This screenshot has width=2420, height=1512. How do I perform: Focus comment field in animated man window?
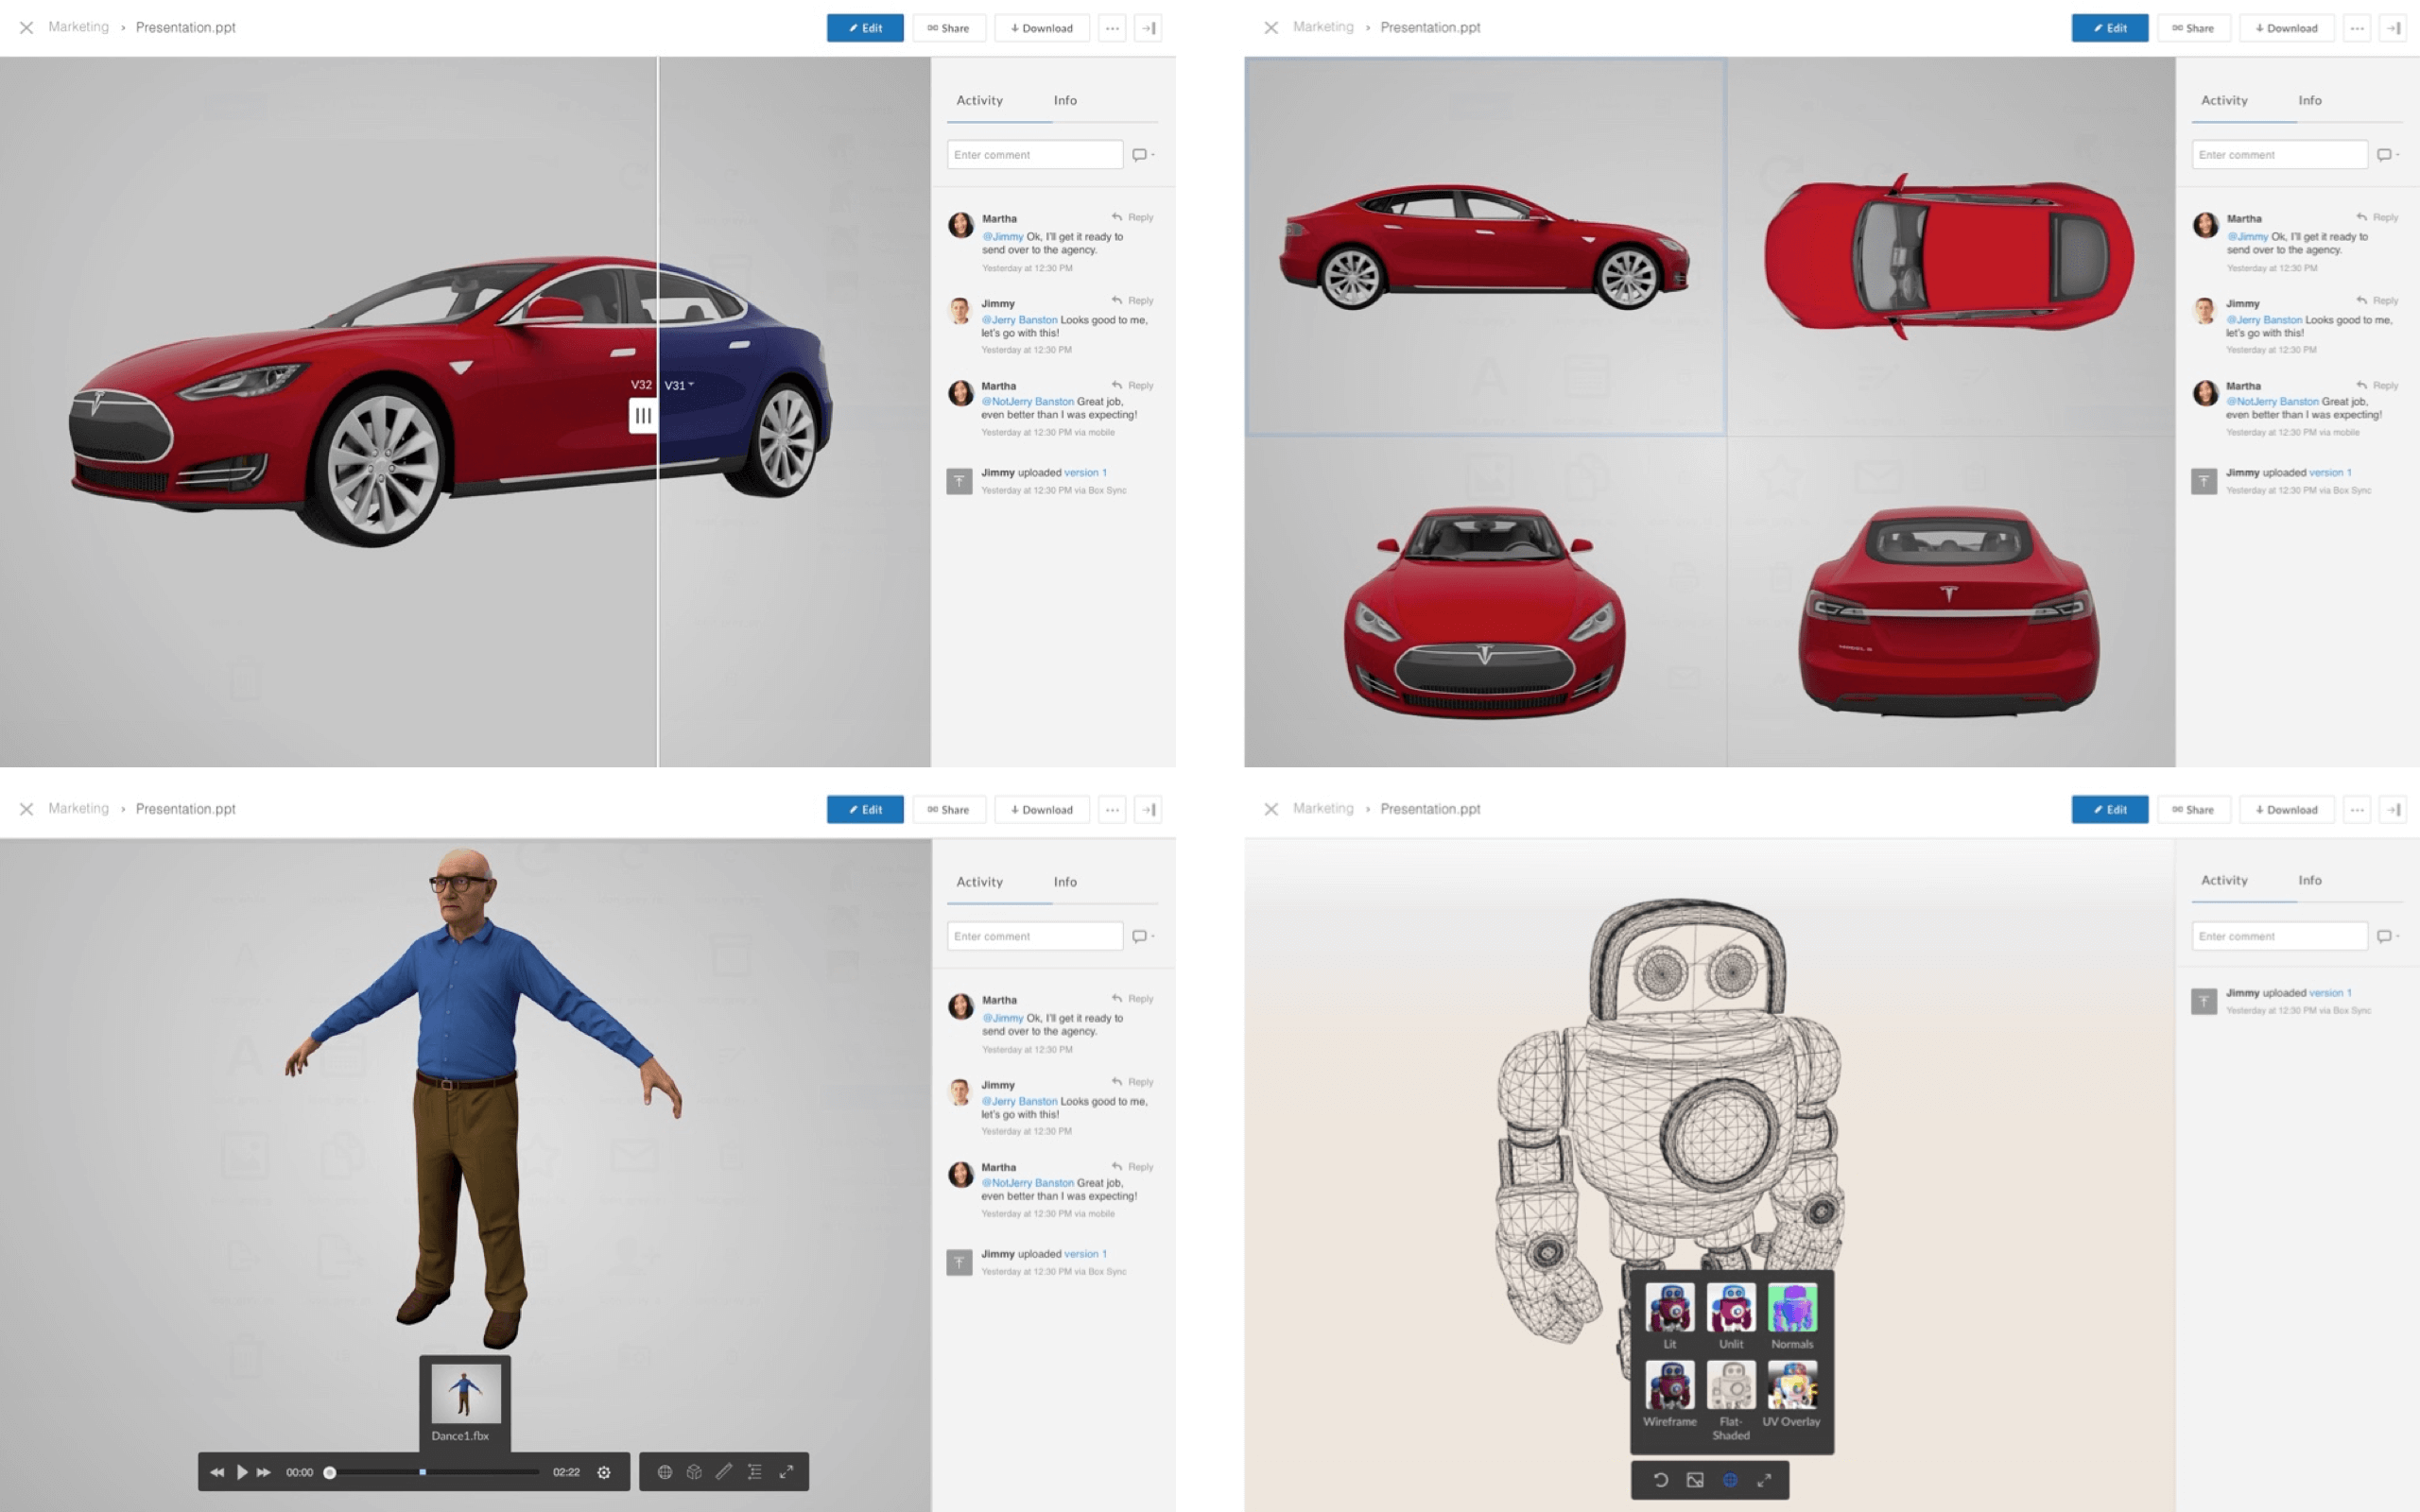[x=1035, y=936]
